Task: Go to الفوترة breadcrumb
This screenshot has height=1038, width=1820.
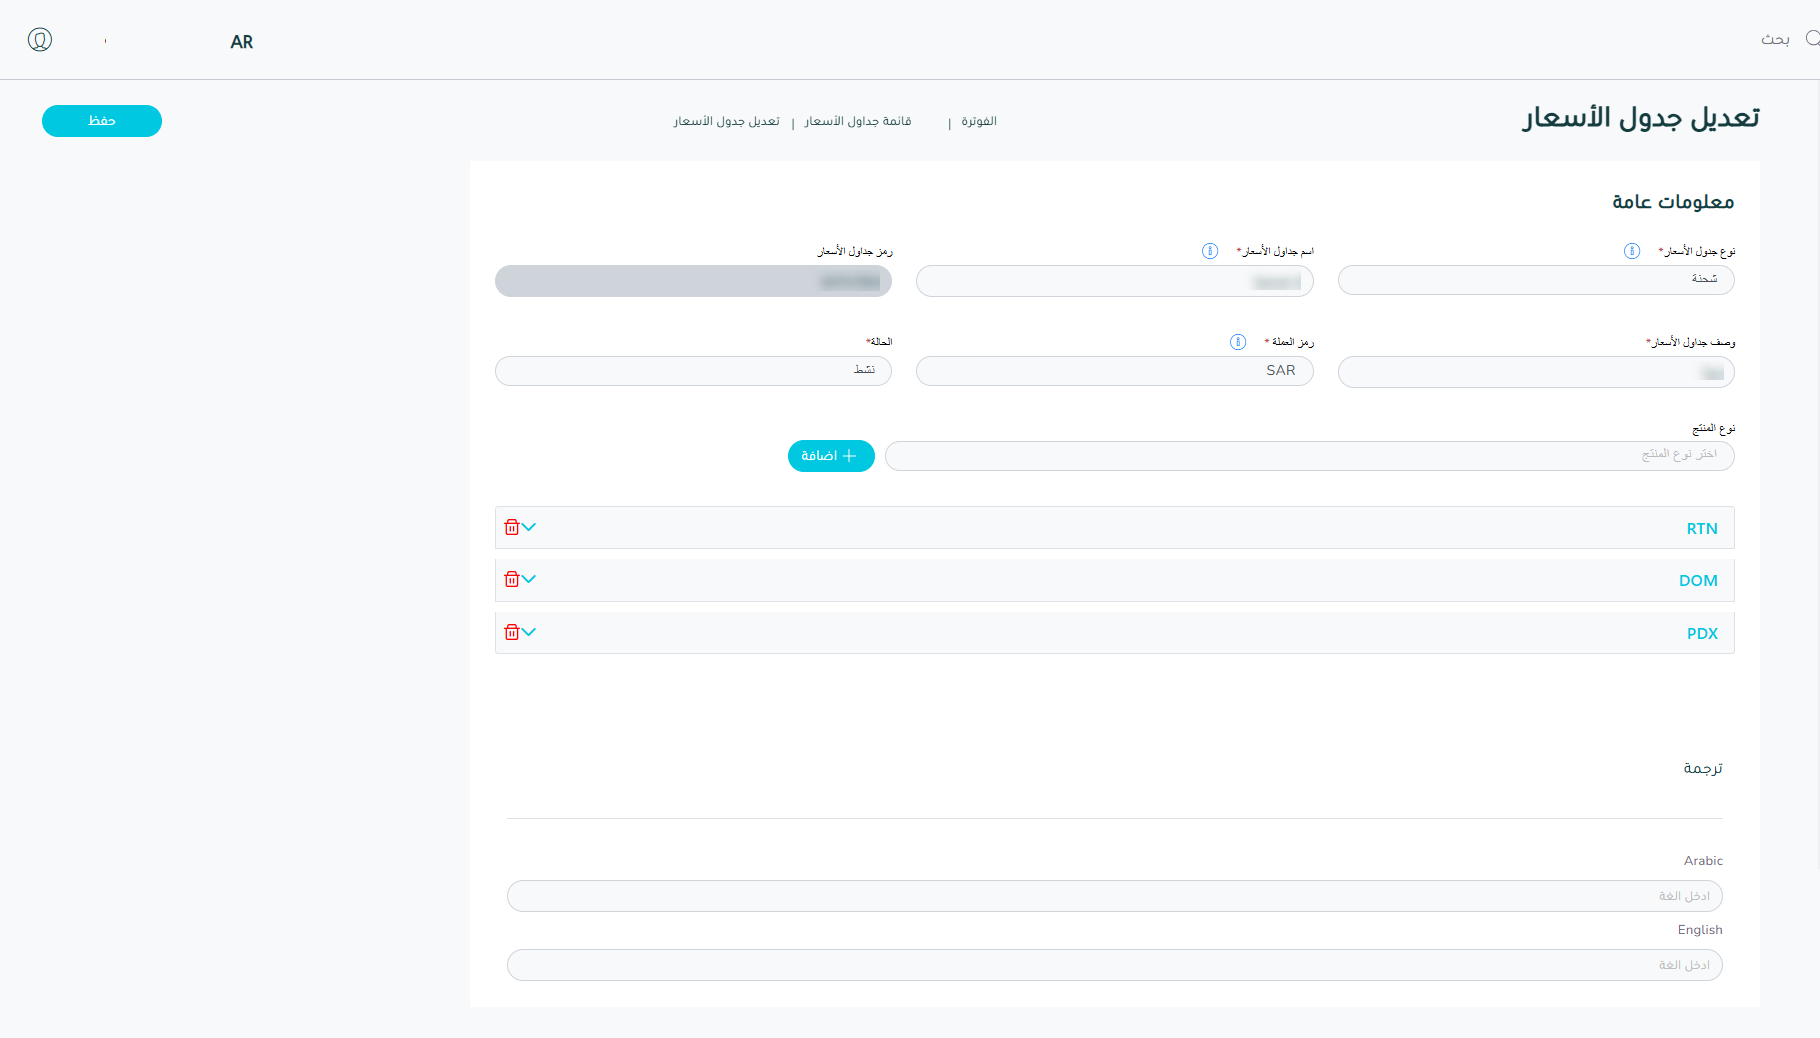Action: 978,122
